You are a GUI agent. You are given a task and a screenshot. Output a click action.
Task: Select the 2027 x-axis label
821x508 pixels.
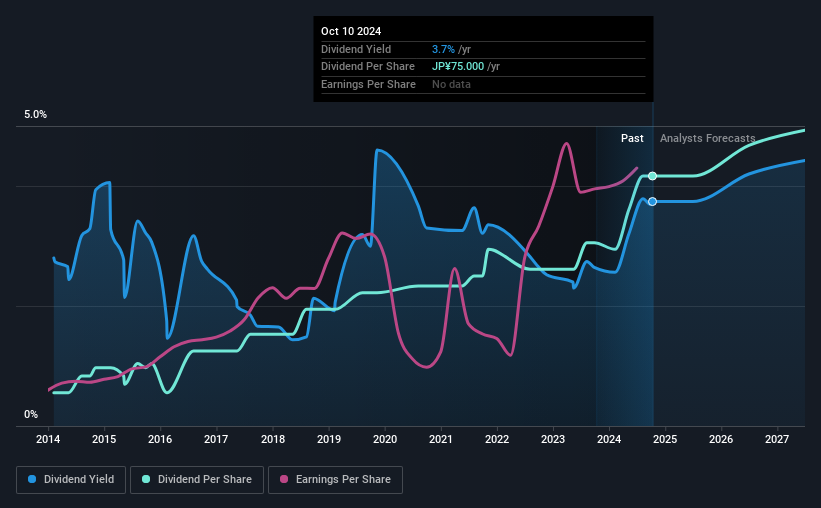point(777,439)
